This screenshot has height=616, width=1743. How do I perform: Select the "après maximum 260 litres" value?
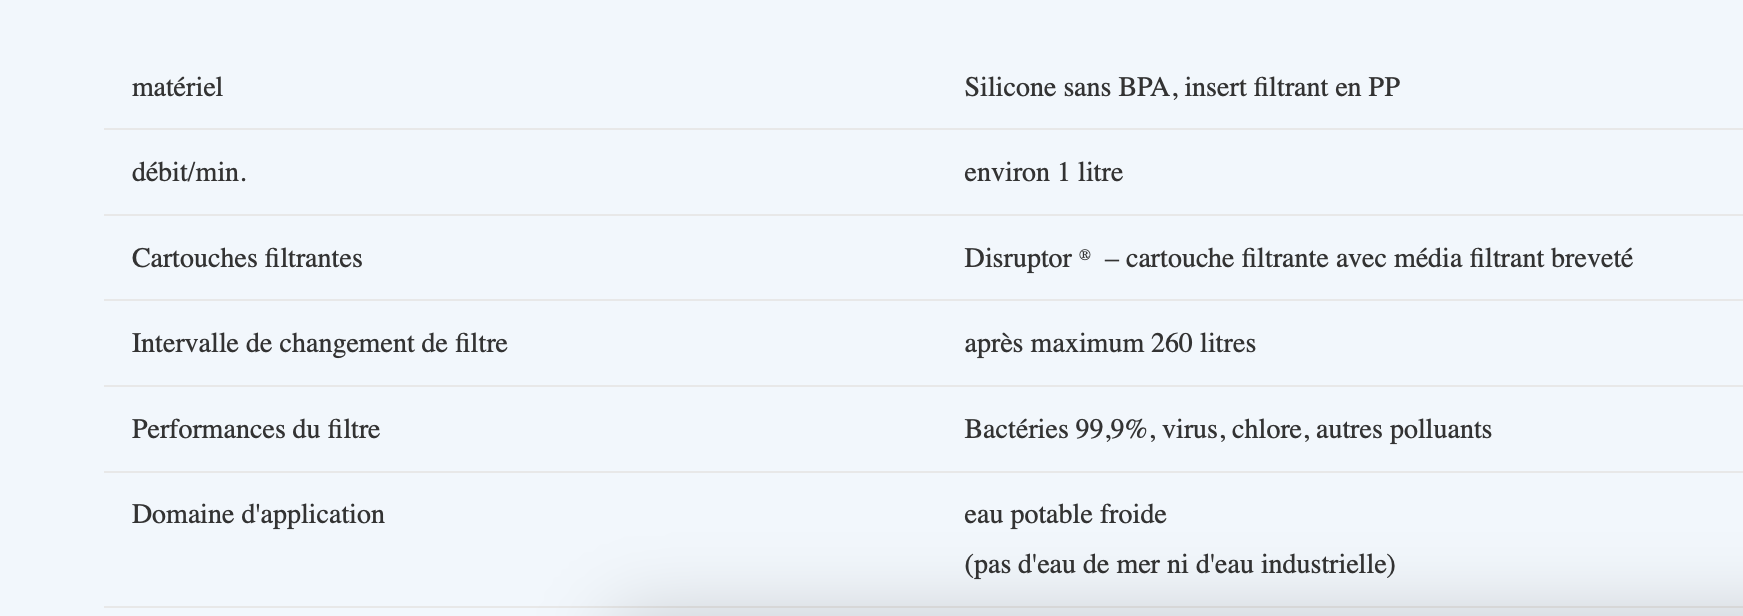pos(1109,344)
